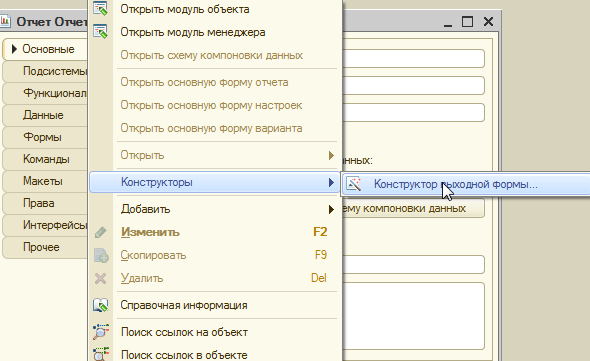
Task: Click the pencil icon beside Изменить
Action: [x=100, y=232]
